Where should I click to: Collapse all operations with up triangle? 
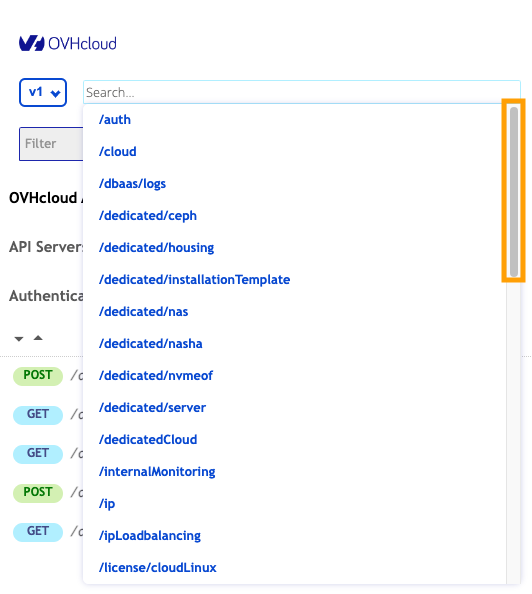click(38, 338)
